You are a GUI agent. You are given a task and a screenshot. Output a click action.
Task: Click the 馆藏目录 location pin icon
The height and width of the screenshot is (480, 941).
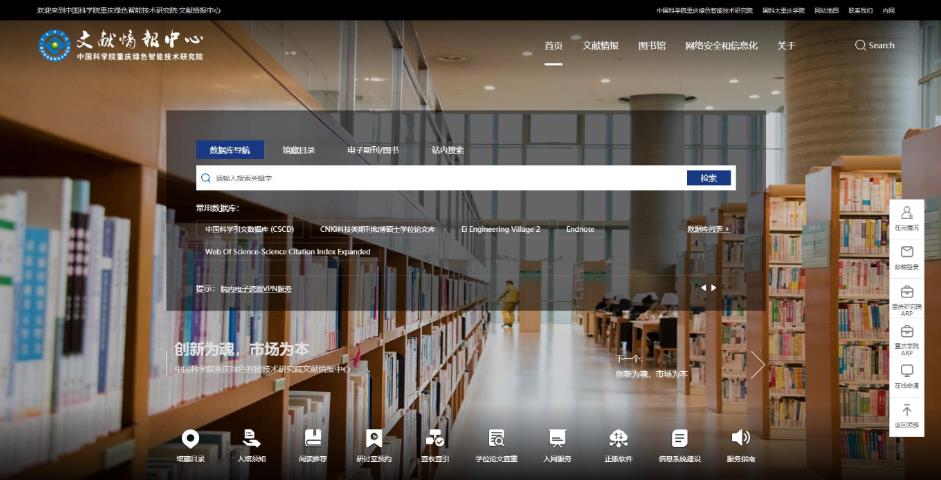click(190, 438)
